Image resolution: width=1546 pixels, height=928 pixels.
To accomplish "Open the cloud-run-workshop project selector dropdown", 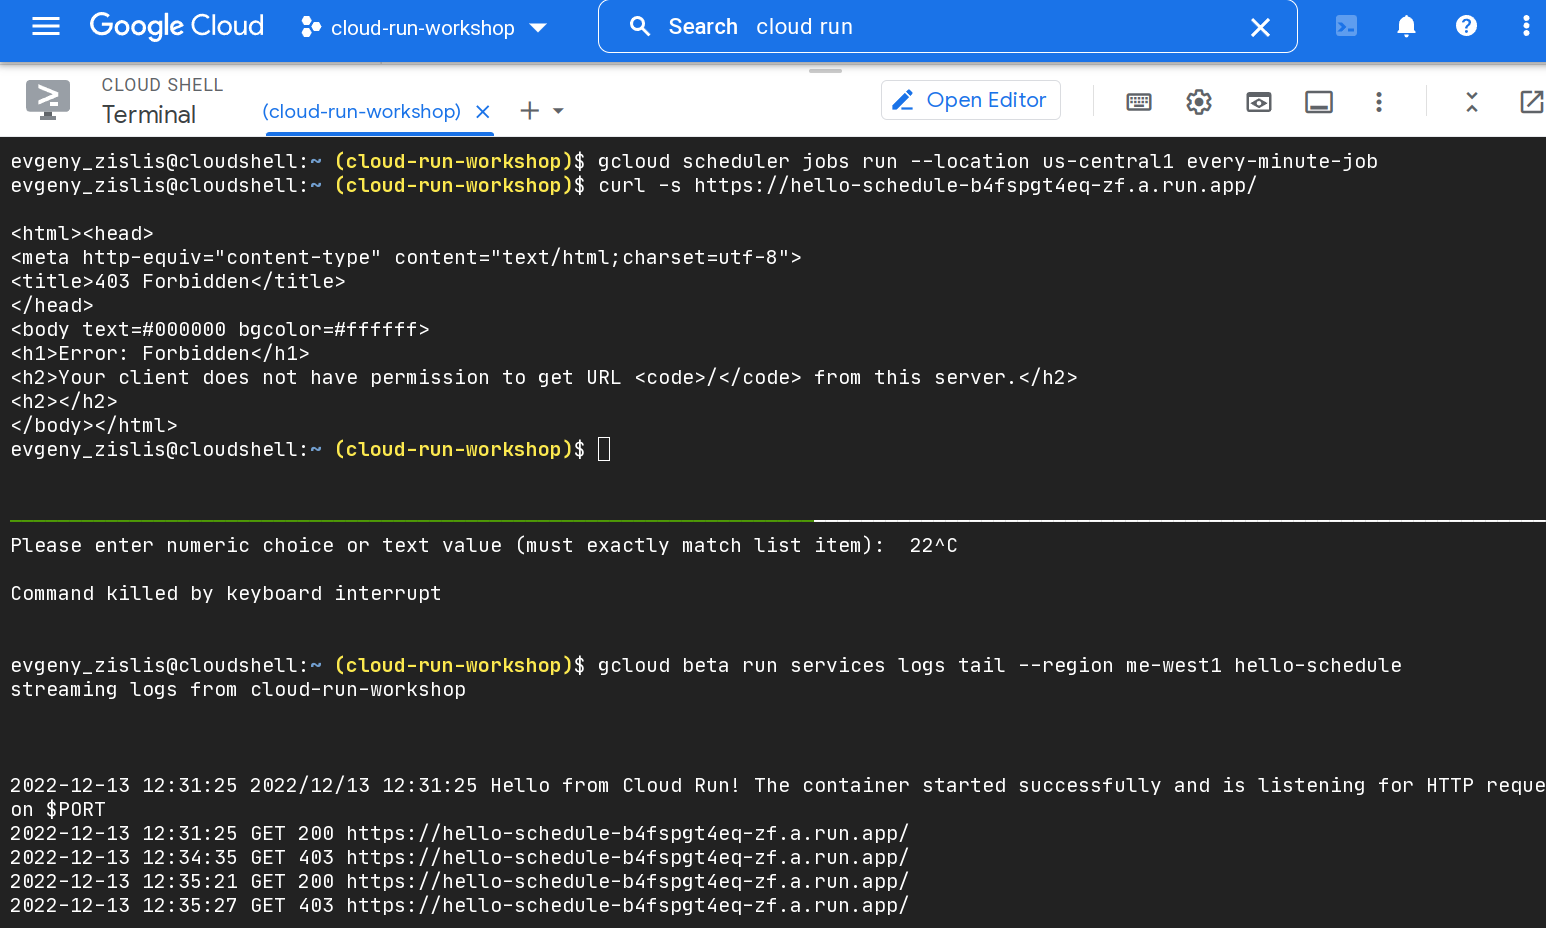I will pos(424,28).
